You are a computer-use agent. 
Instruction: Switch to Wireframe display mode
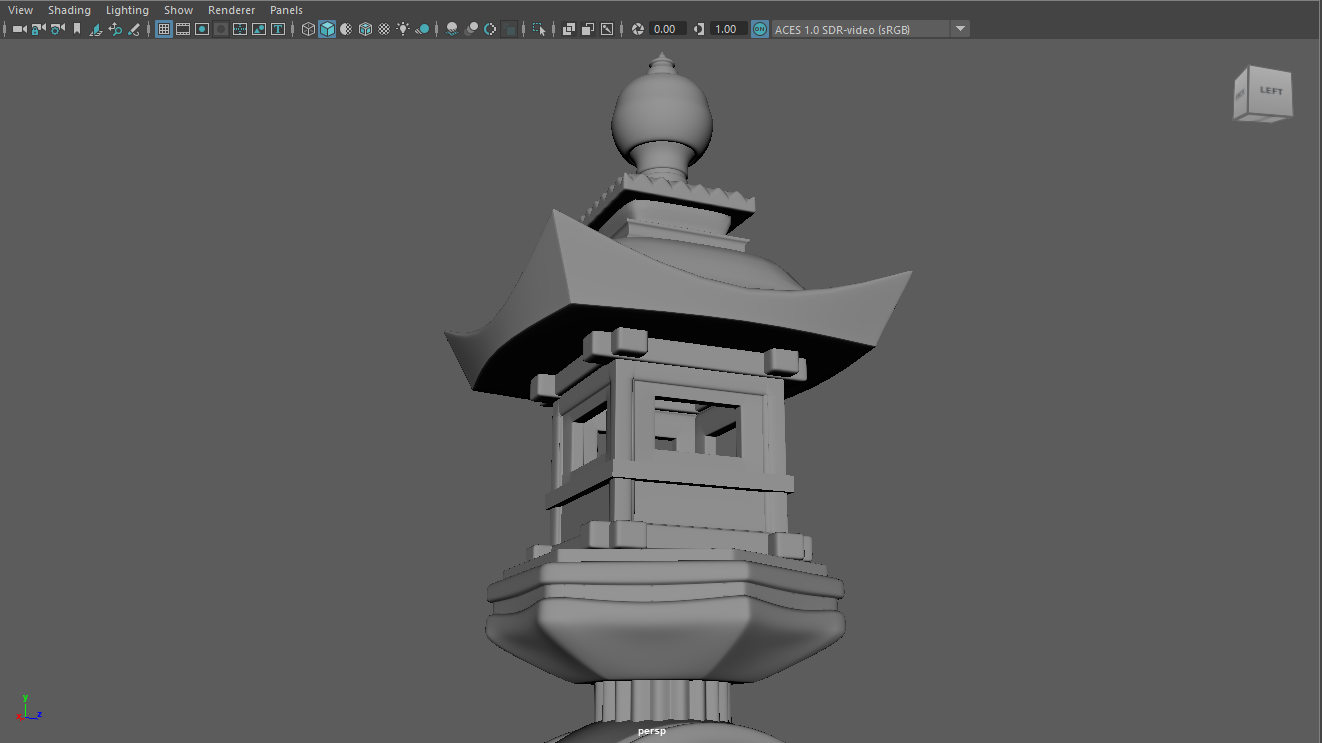(x=308, y=29)
